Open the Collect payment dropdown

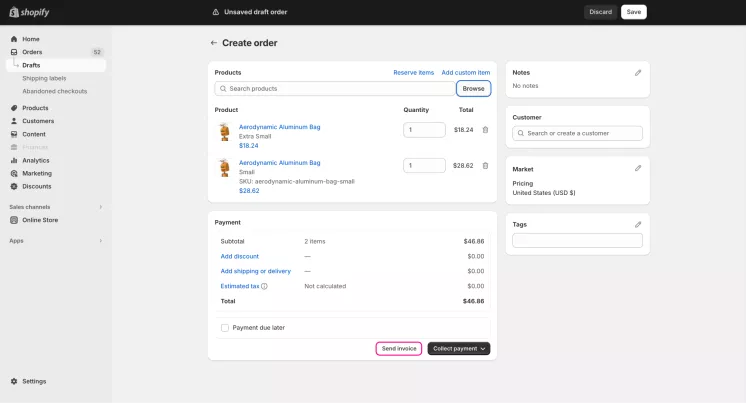[459, 349]
